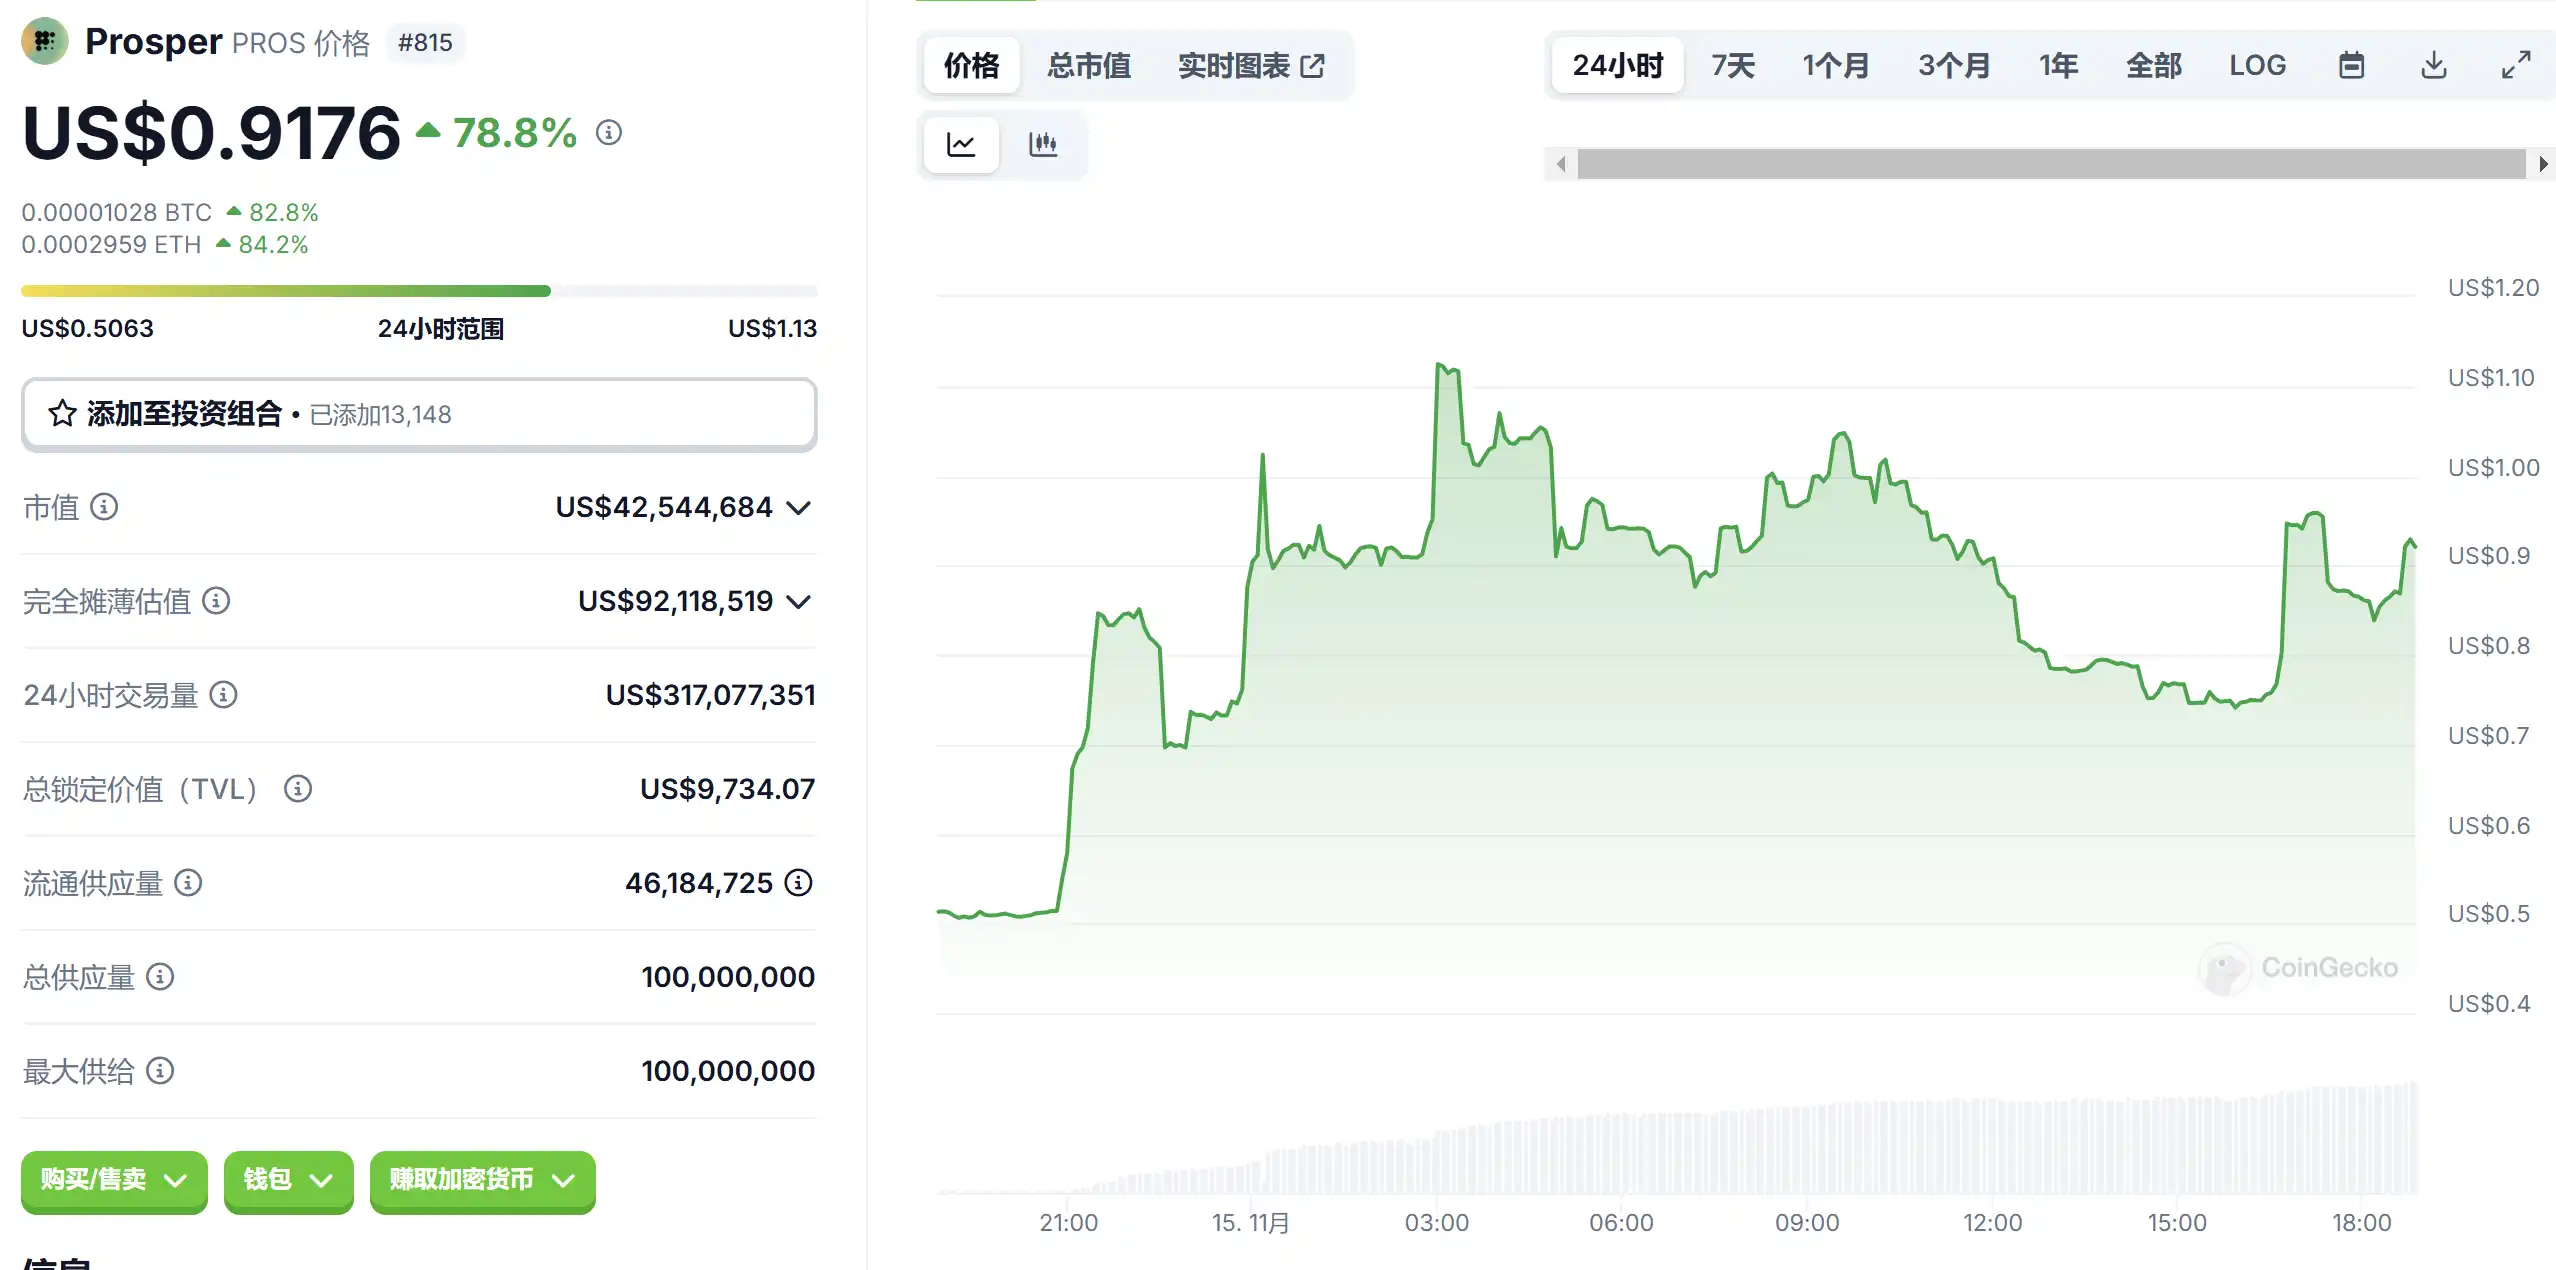
Task: Switch to the candlestick chart icon
Action: (1042, 144)
